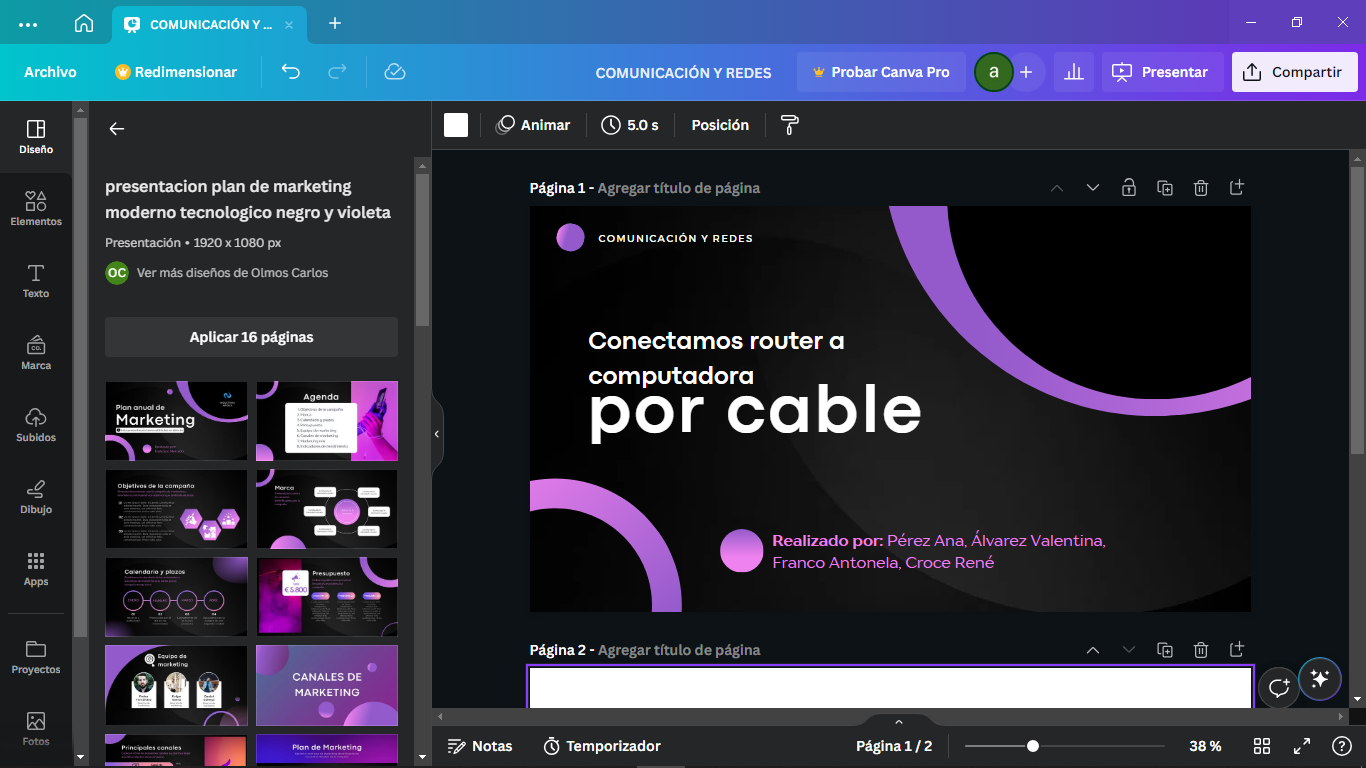This screenshot has height=768, width=1366.
Task: Expand the page thumbnails bar at bottom
Action: 898,721
